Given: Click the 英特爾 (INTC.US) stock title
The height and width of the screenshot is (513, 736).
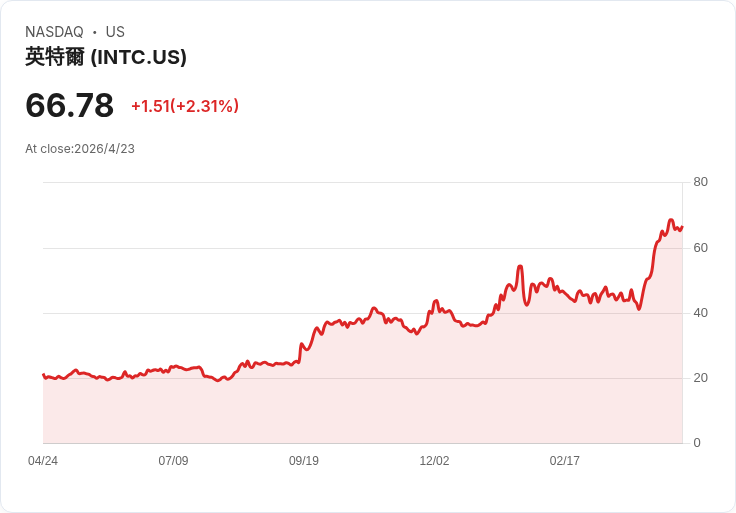Looking at the screenshot, I should (x=106, y=57).
